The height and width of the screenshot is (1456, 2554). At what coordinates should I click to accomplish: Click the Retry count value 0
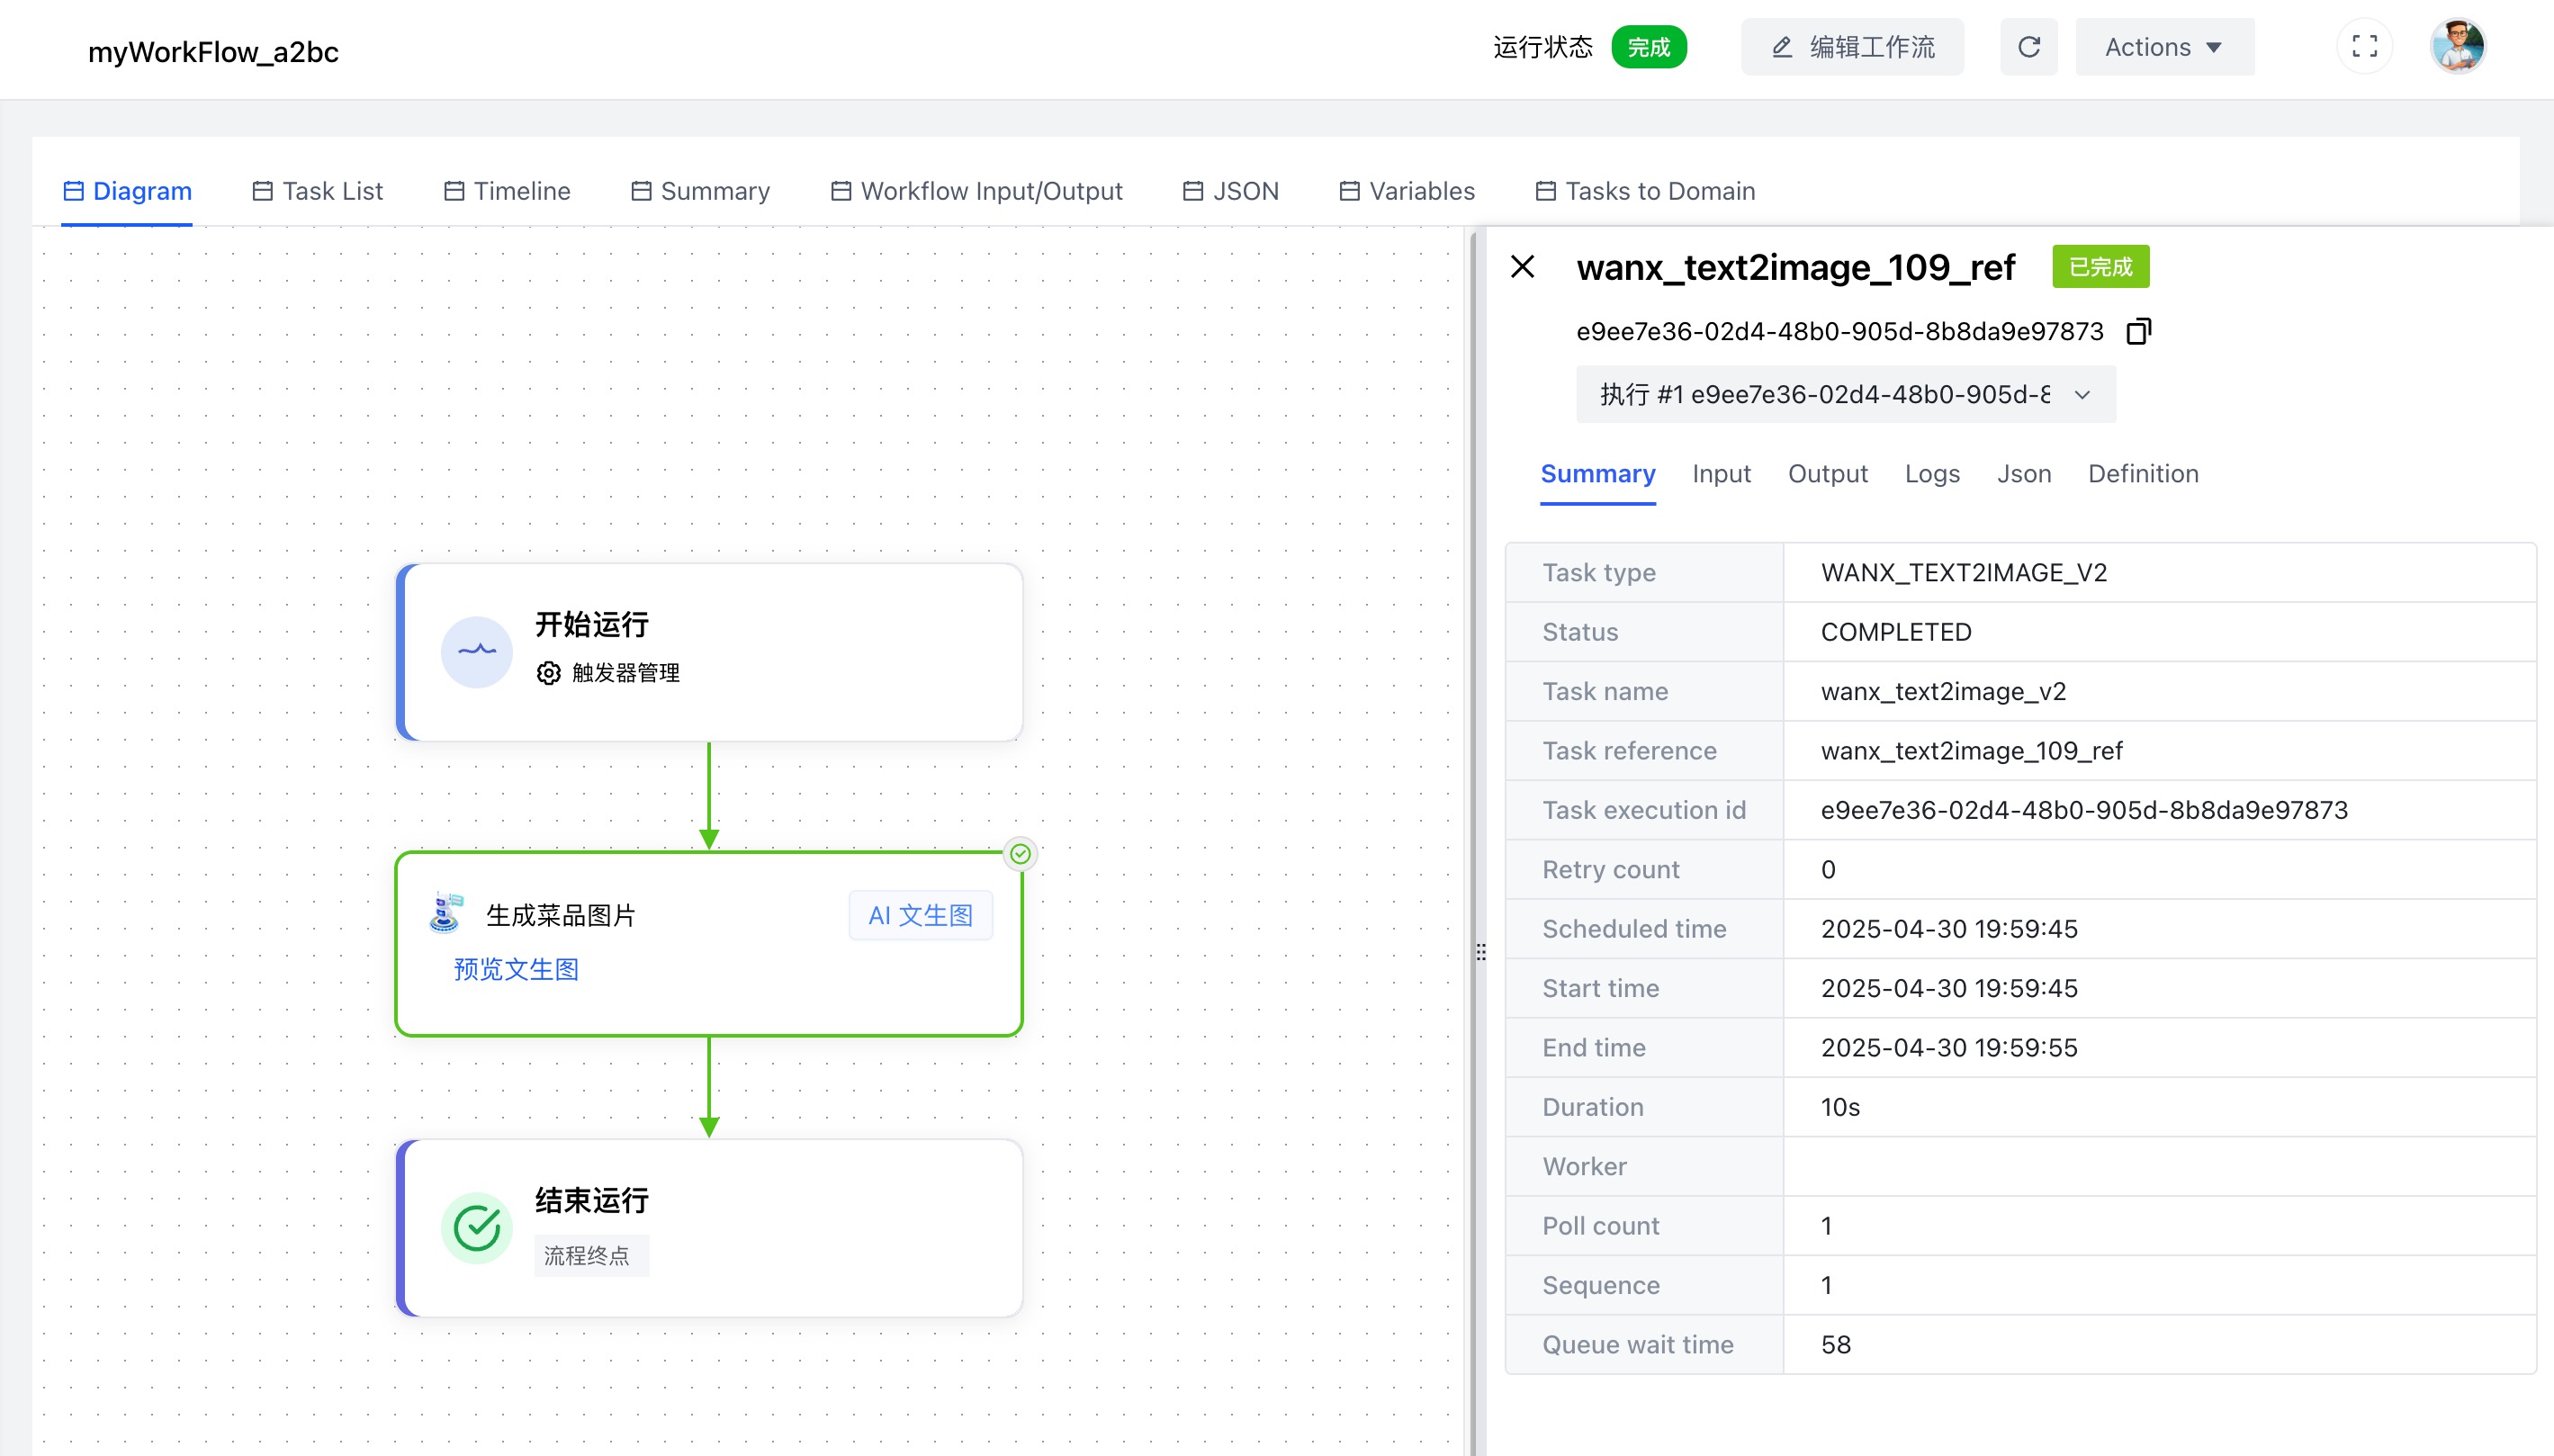coord(1828,870)
